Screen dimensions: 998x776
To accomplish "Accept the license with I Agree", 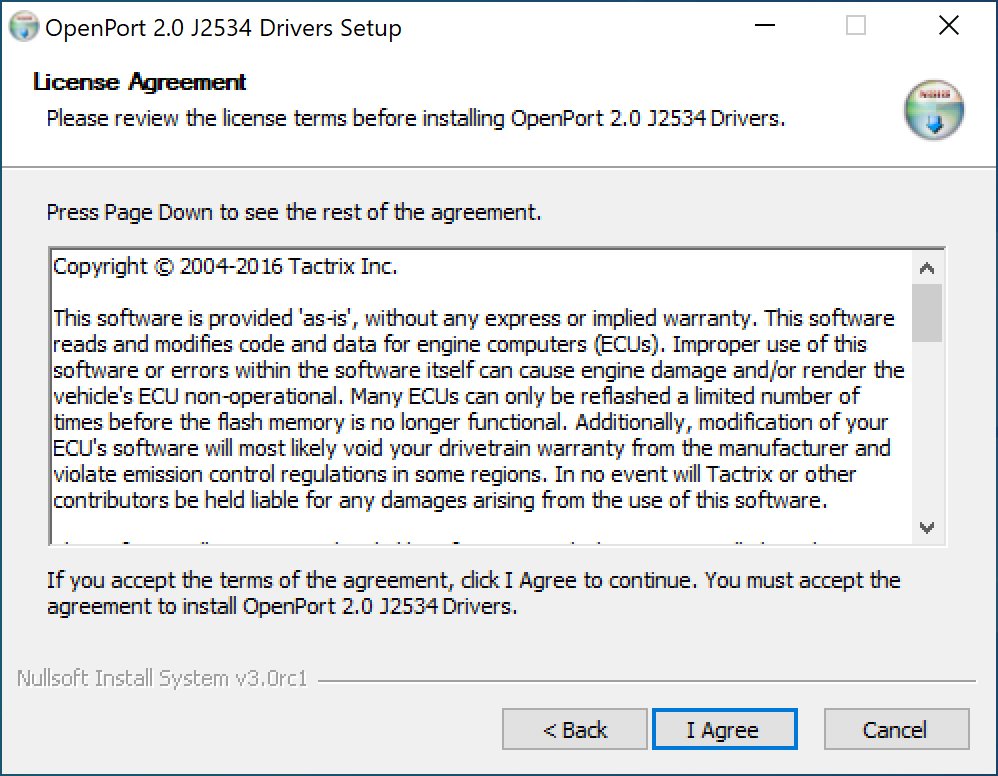I will 724,730.
